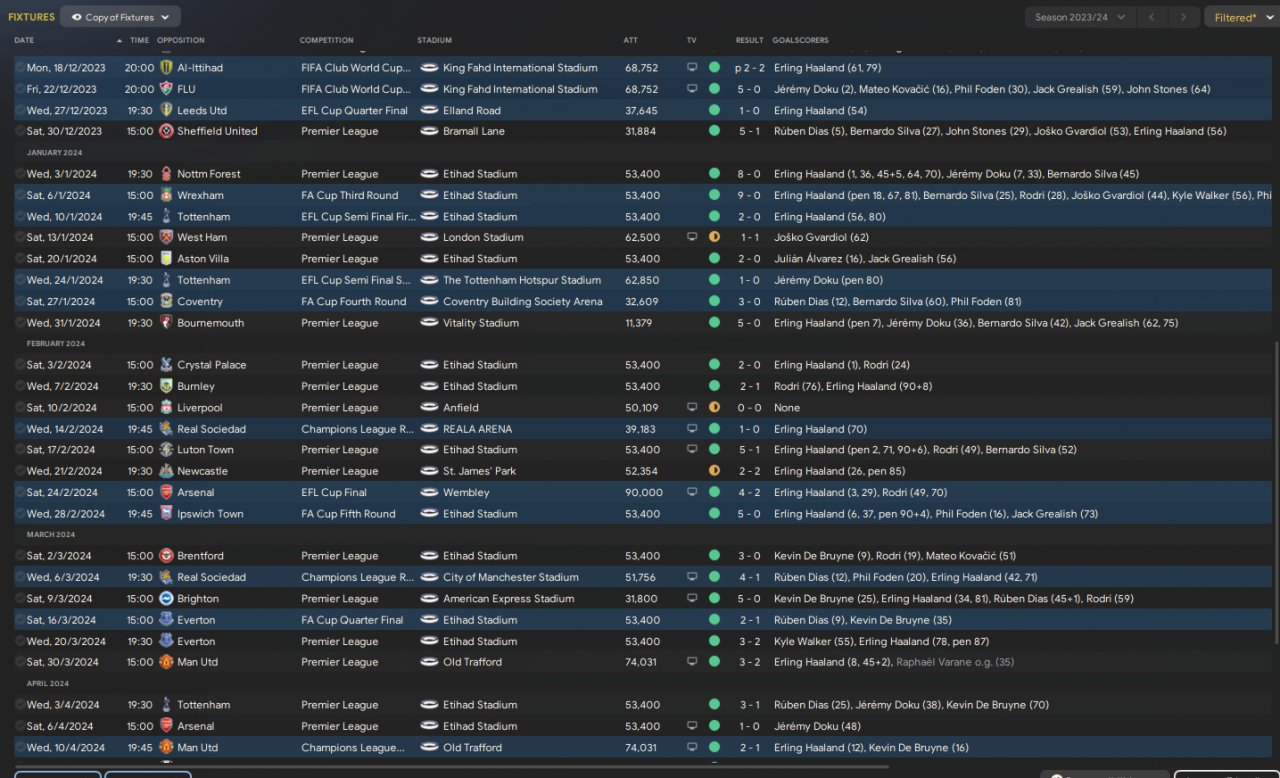This screenshot has width=1280, height=778.
Task: Sort by the STADIUM column header
Action: 435,41
